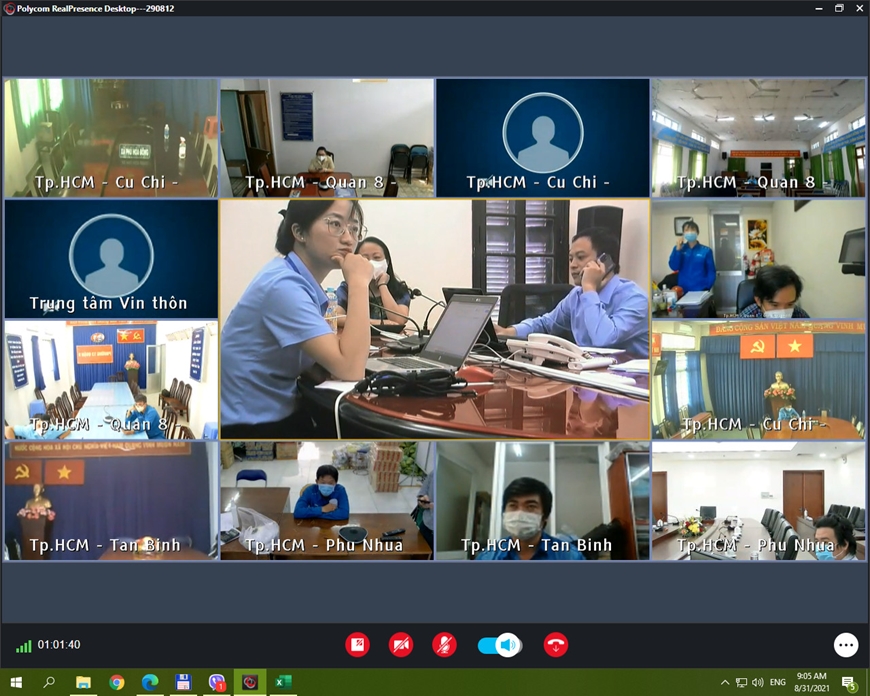Select the center active speaker video

435,319
